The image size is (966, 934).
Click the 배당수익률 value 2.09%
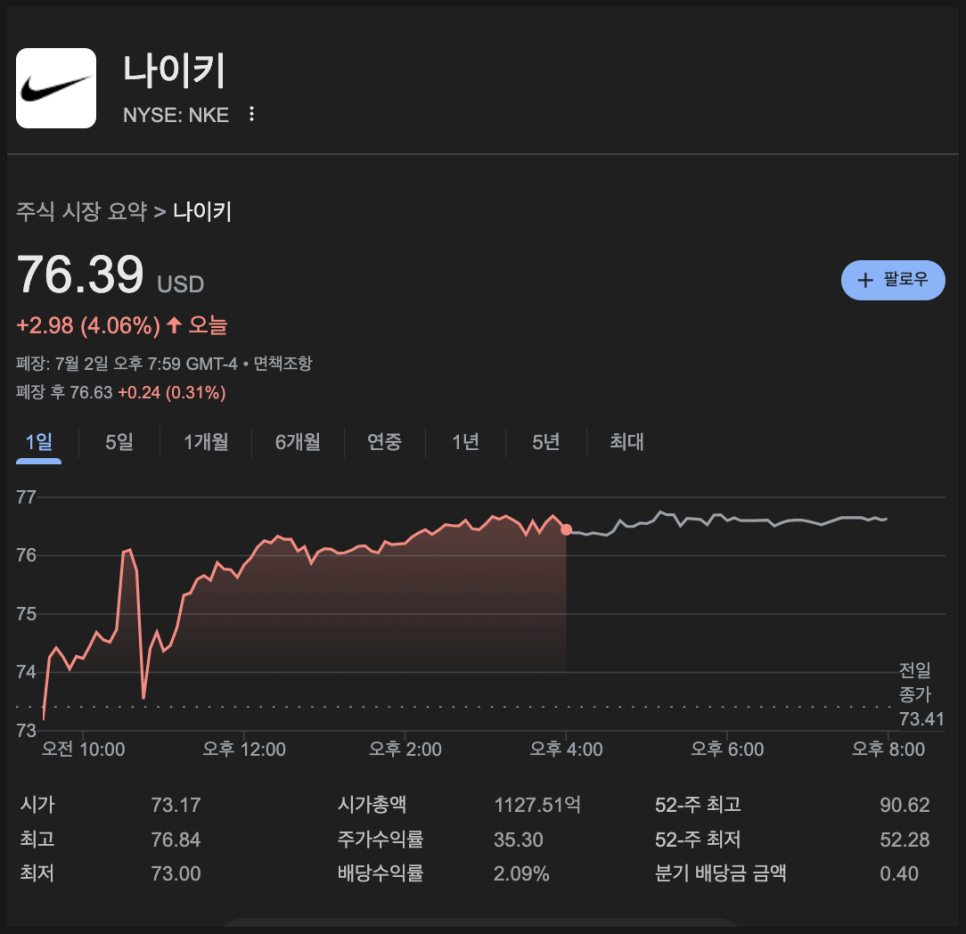point(521,874)
